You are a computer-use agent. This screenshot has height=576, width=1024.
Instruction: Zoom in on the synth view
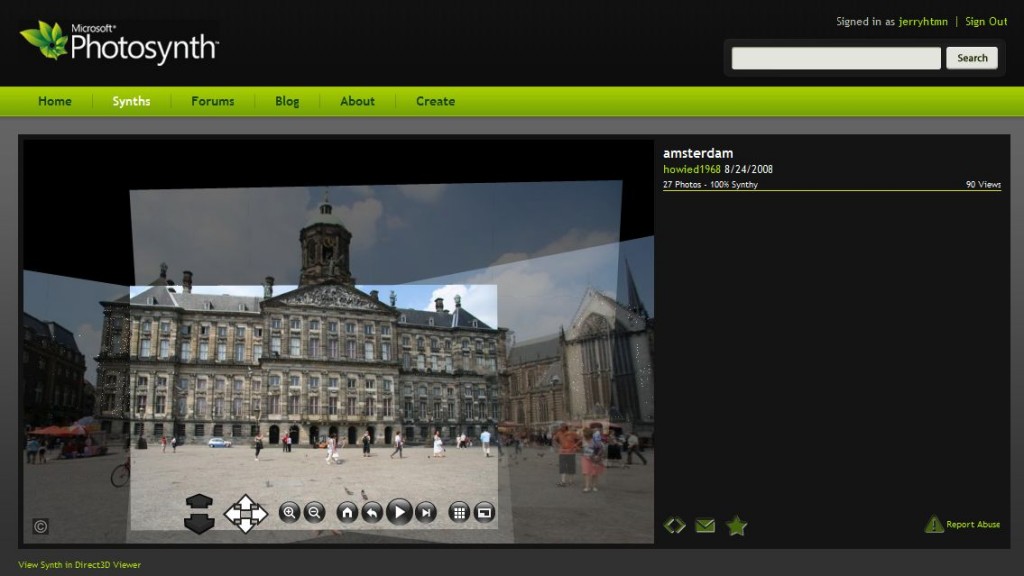tap(290, 513)
